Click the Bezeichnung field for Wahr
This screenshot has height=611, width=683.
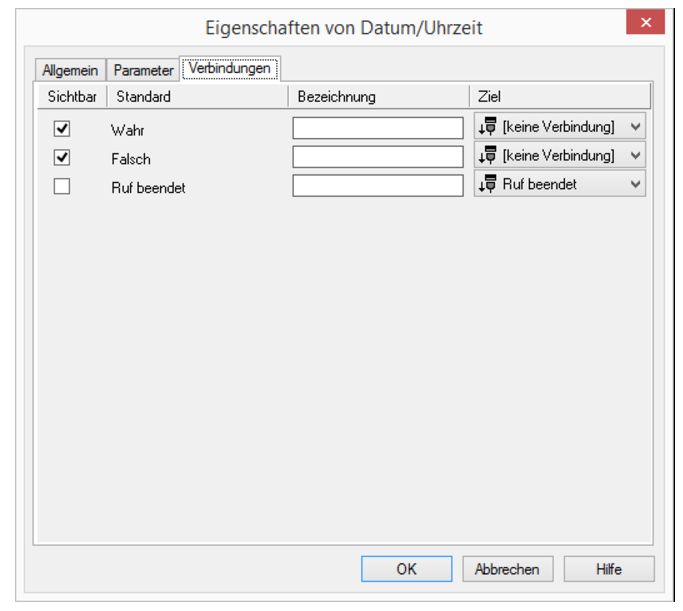click(x=378, y=128)
